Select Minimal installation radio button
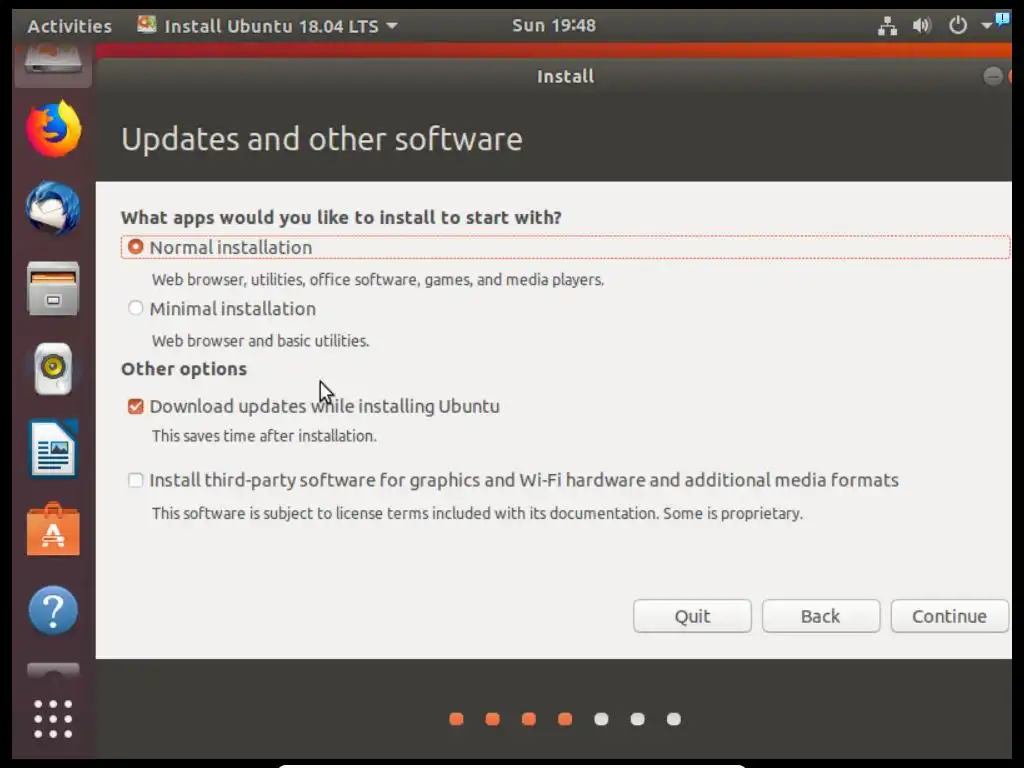 [x=135, y=308]
